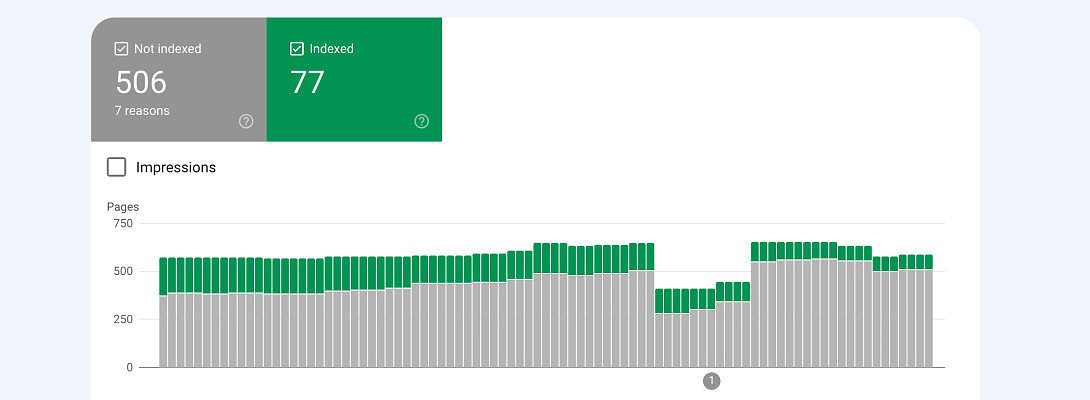The width and height of the screenshot is (1090, 400).
Task: Enable the Impressions checkbox
Action: 117,167
